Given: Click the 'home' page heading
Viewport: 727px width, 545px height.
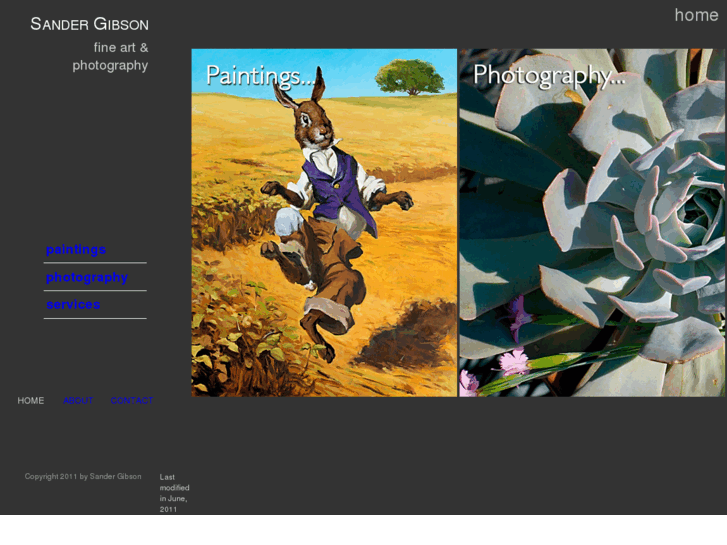Looking at the screenshot, I should point(696,15).
